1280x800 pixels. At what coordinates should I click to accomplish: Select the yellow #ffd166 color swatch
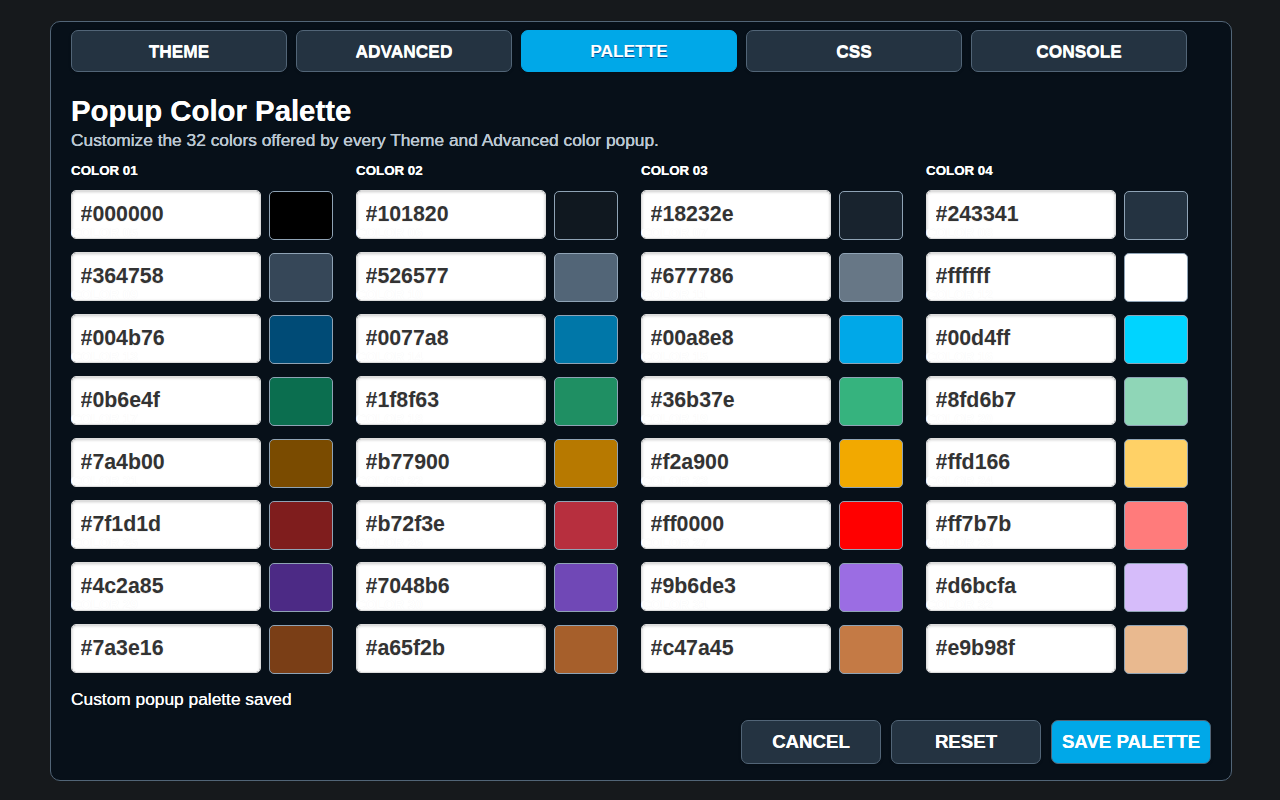pyautogui.click(x=1156, y=463)
